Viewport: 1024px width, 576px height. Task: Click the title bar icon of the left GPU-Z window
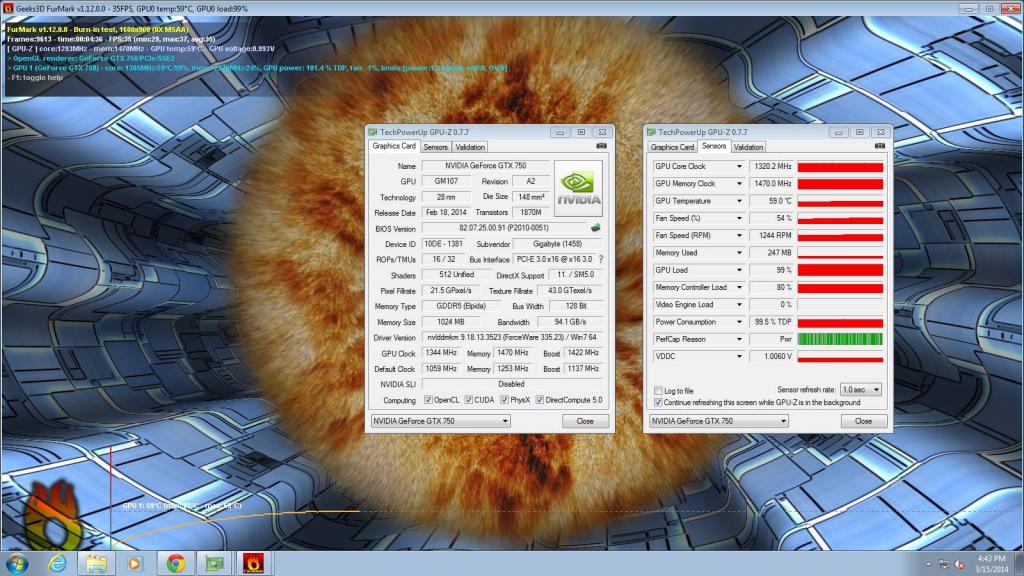[x=373, y=132]
